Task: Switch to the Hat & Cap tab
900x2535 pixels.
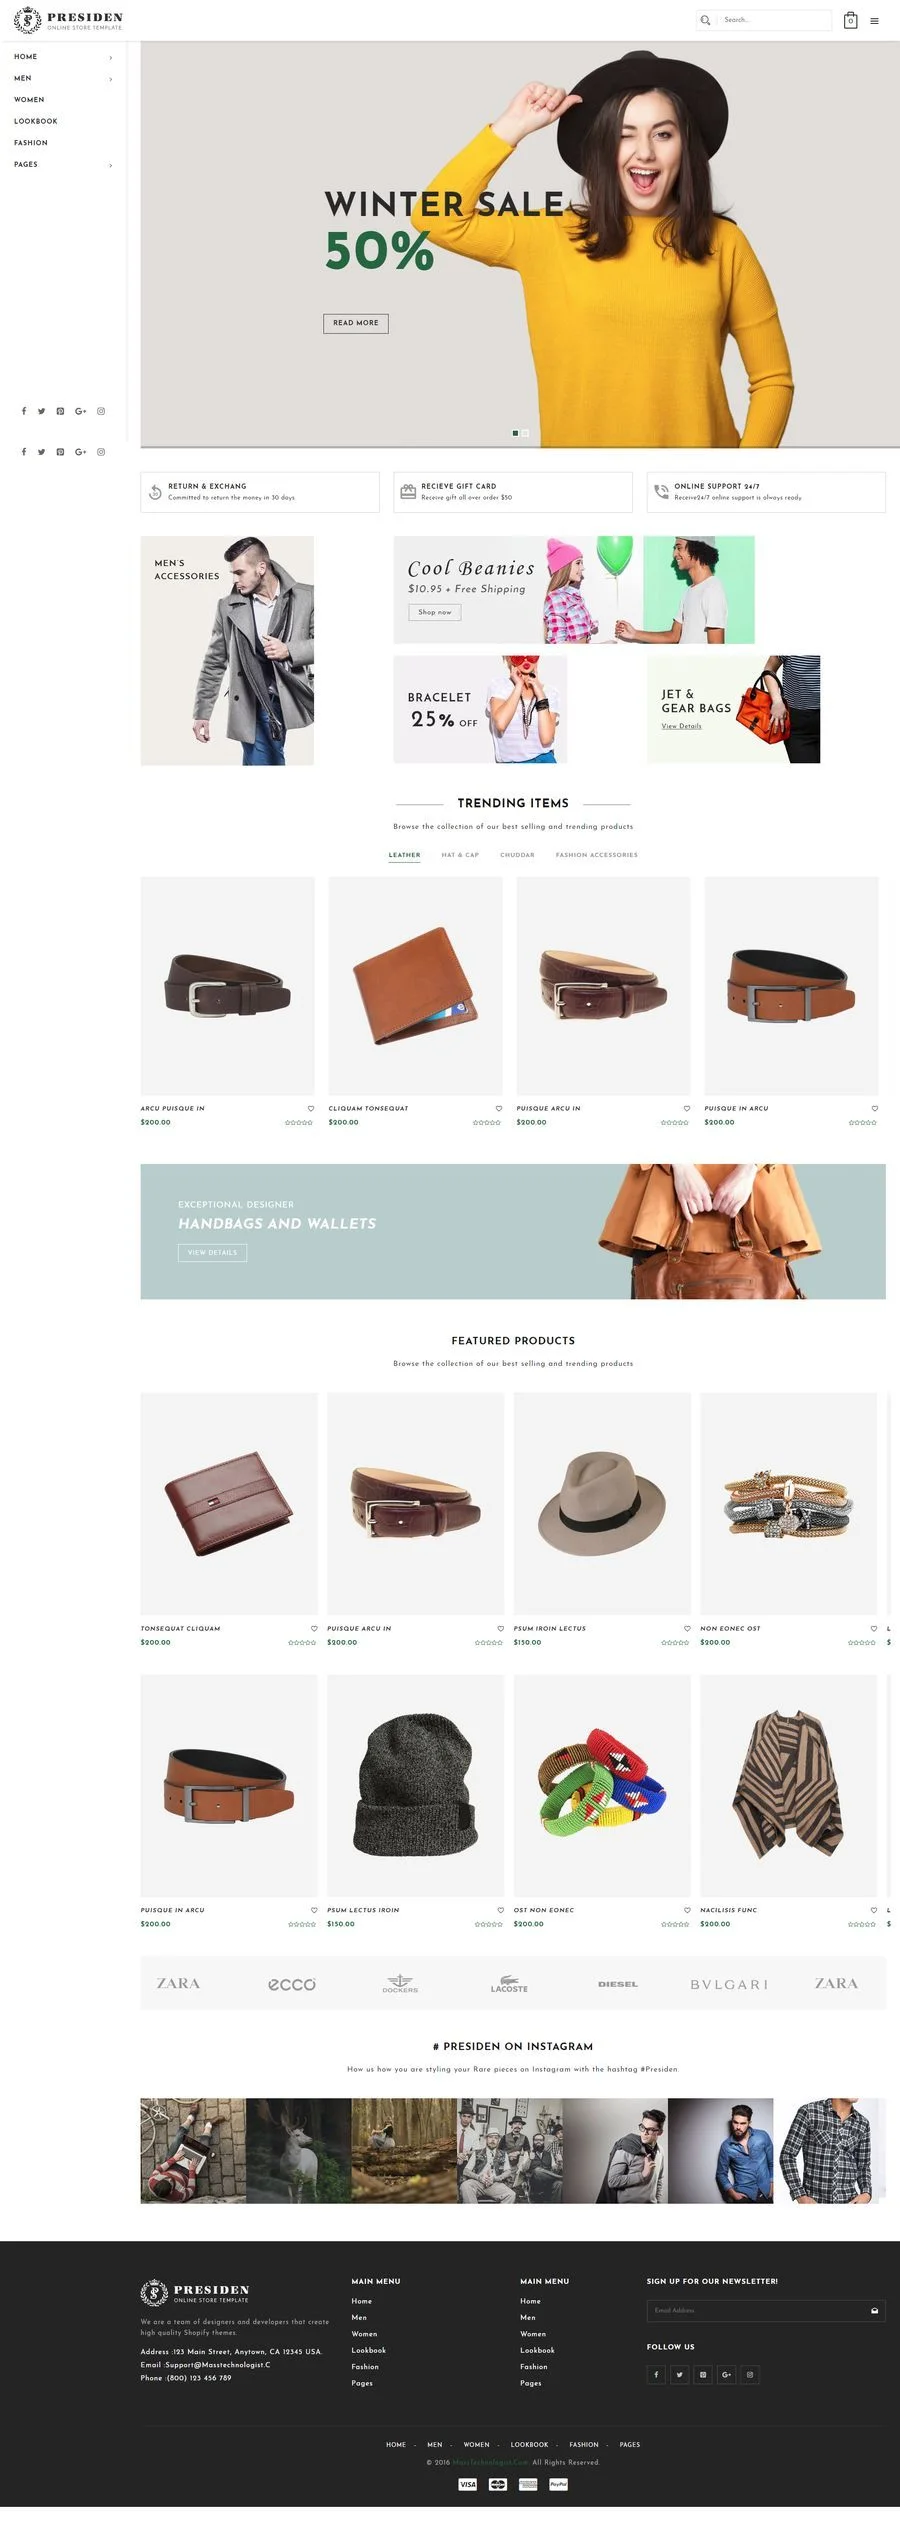Action: point(460,855)
